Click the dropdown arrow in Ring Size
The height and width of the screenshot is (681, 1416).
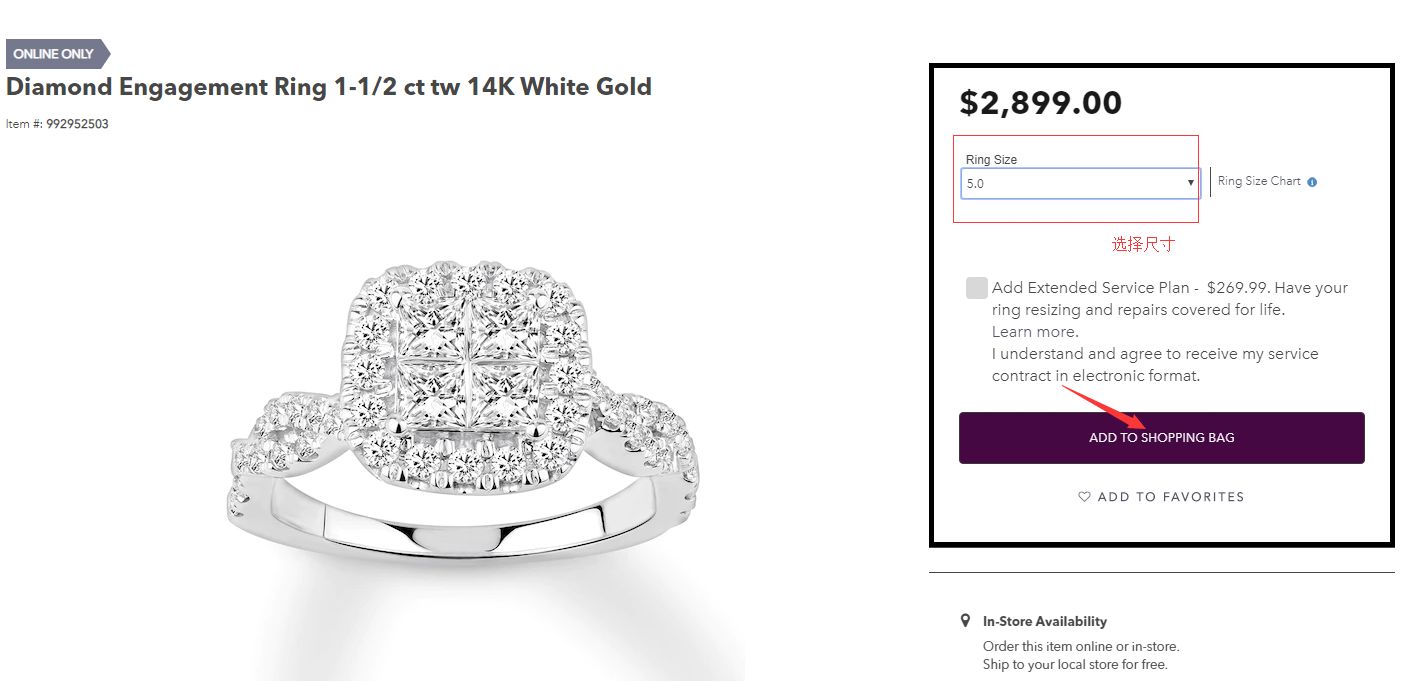[x=1190, y=183]
